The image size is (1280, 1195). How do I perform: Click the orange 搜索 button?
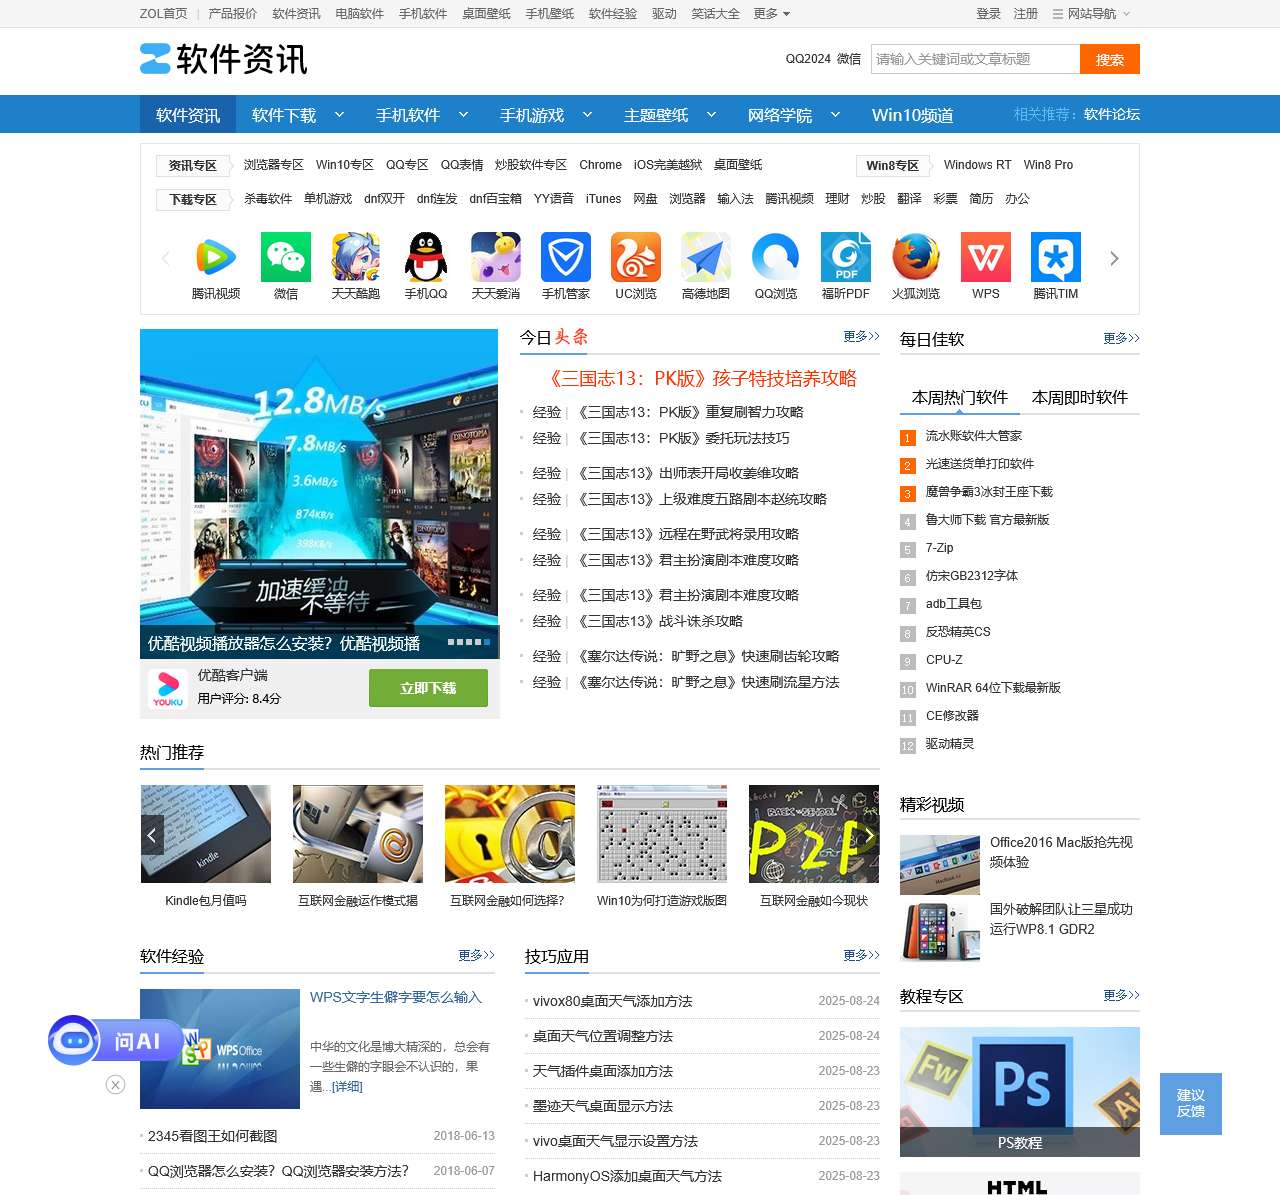click(x=1109, y=59)
